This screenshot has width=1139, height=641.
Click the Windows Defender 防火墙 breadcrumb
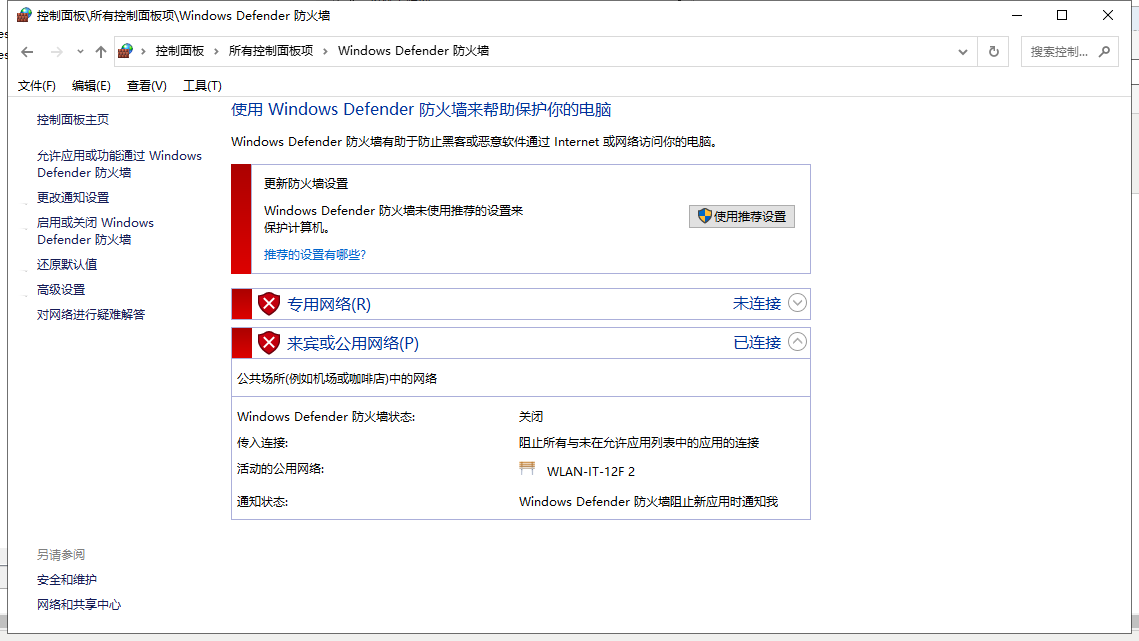pos(413,51)
